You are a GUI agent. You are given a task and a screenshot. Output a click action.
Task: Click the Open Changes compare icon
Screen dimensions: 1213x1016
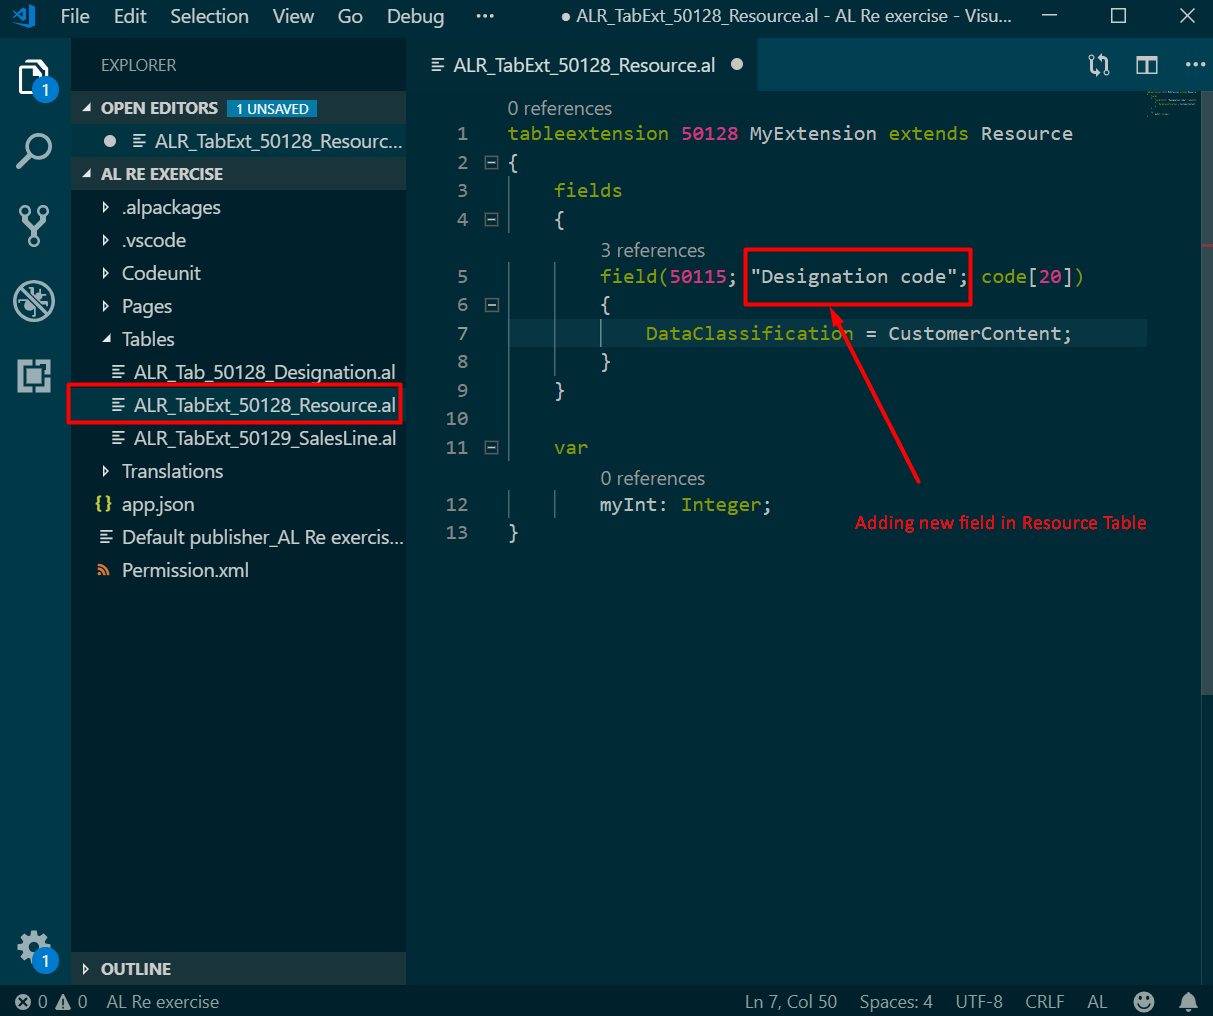point(1099,65)
